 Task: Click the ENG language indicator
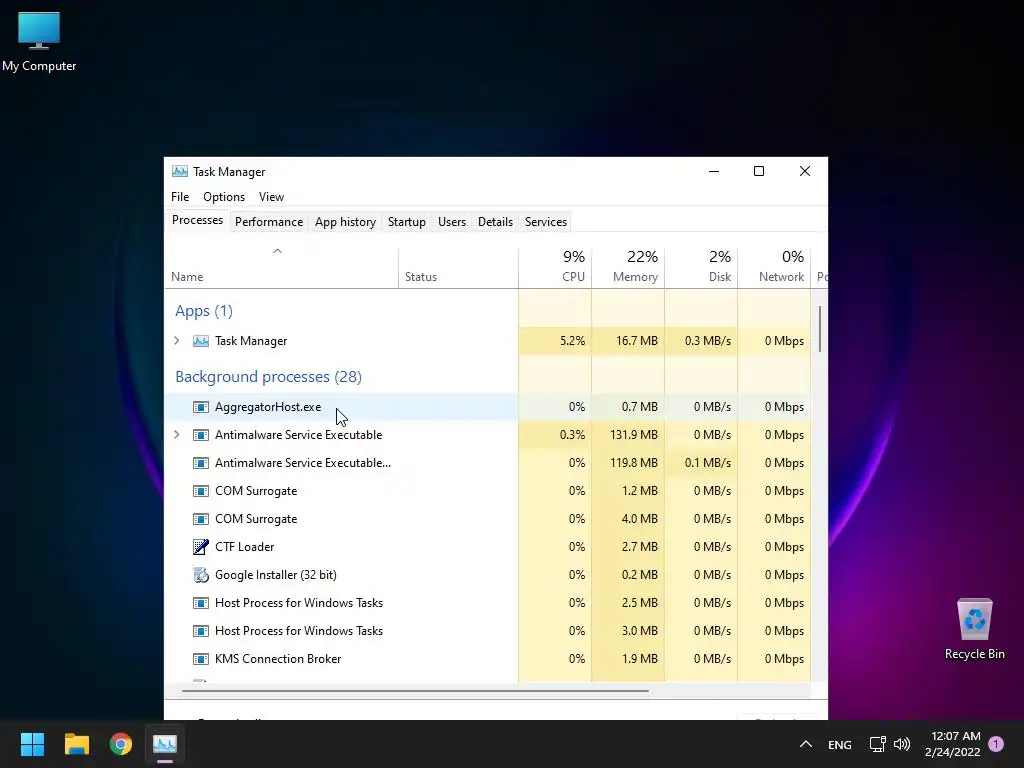point(840,744)
